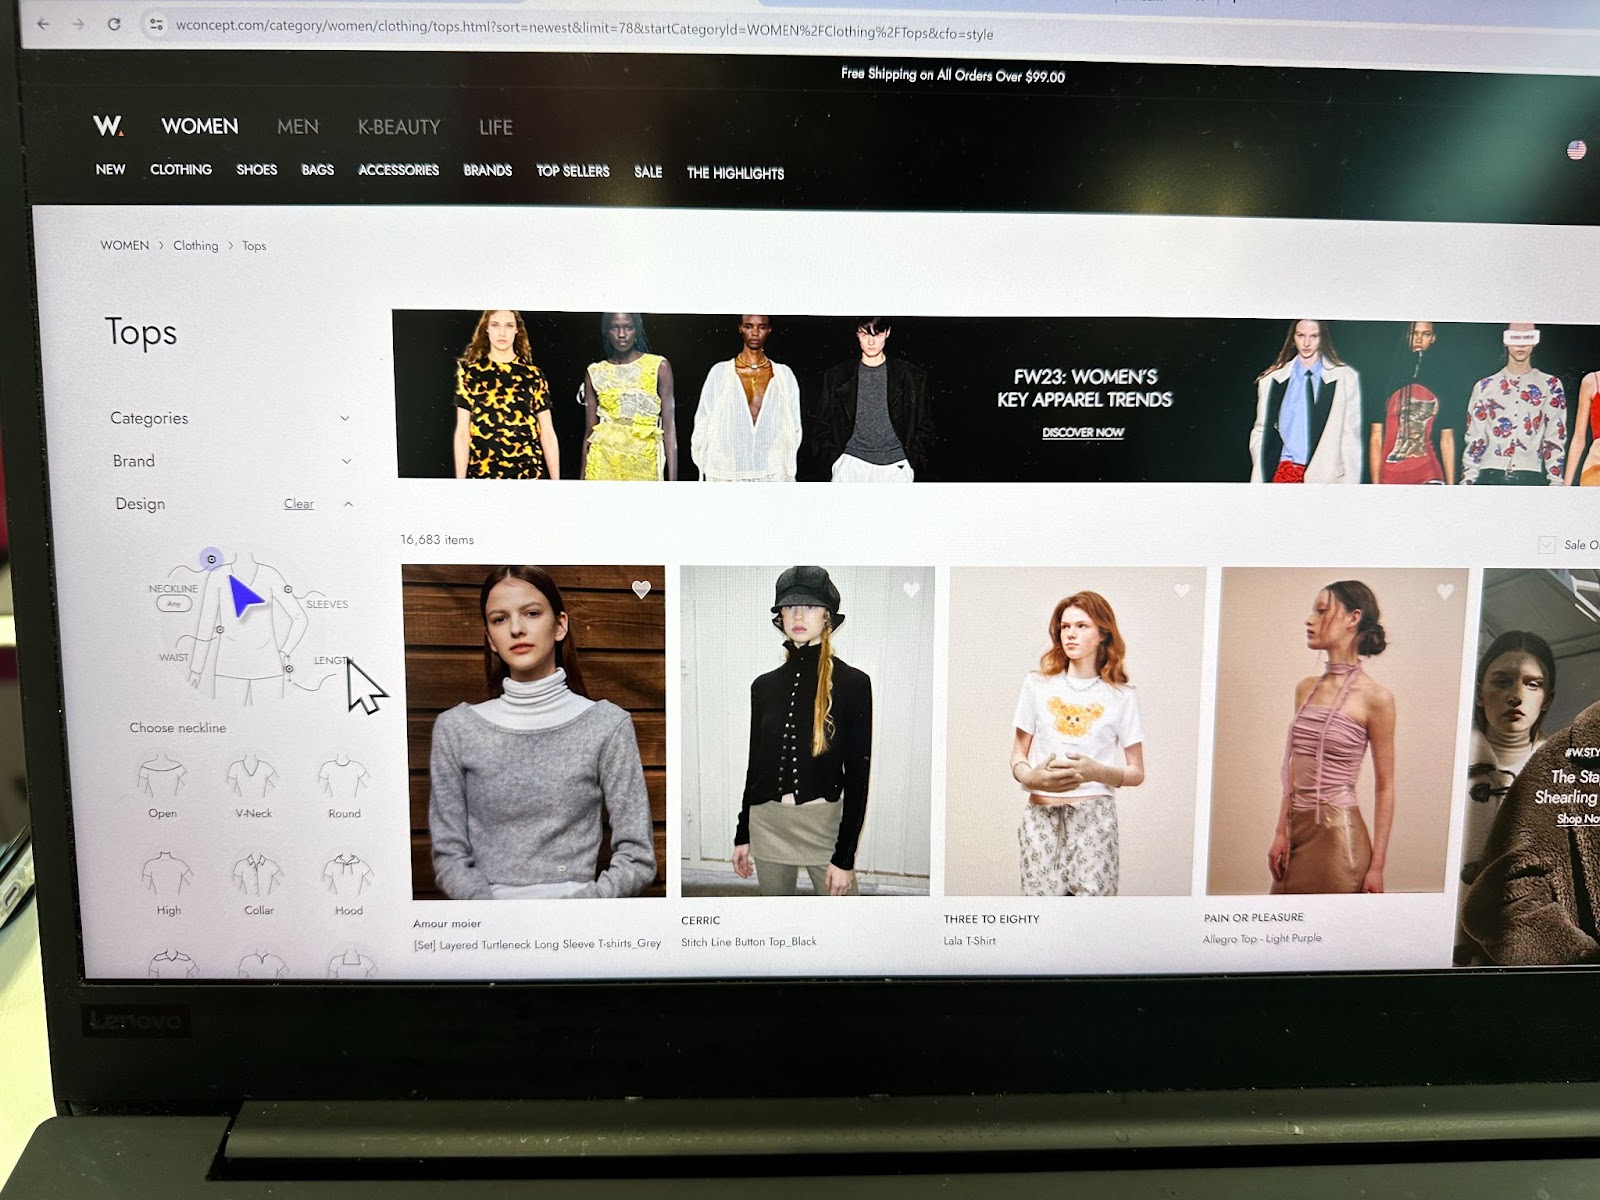Go to the TOP SELLERS menu

pos(572,171)
